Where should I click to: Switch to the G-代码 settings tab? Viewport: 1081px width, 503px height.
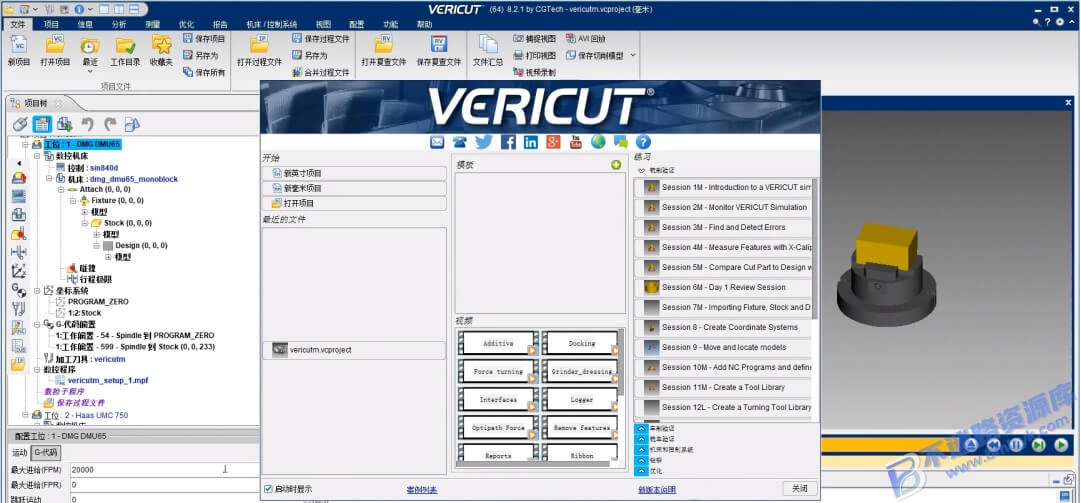point(46,453)
